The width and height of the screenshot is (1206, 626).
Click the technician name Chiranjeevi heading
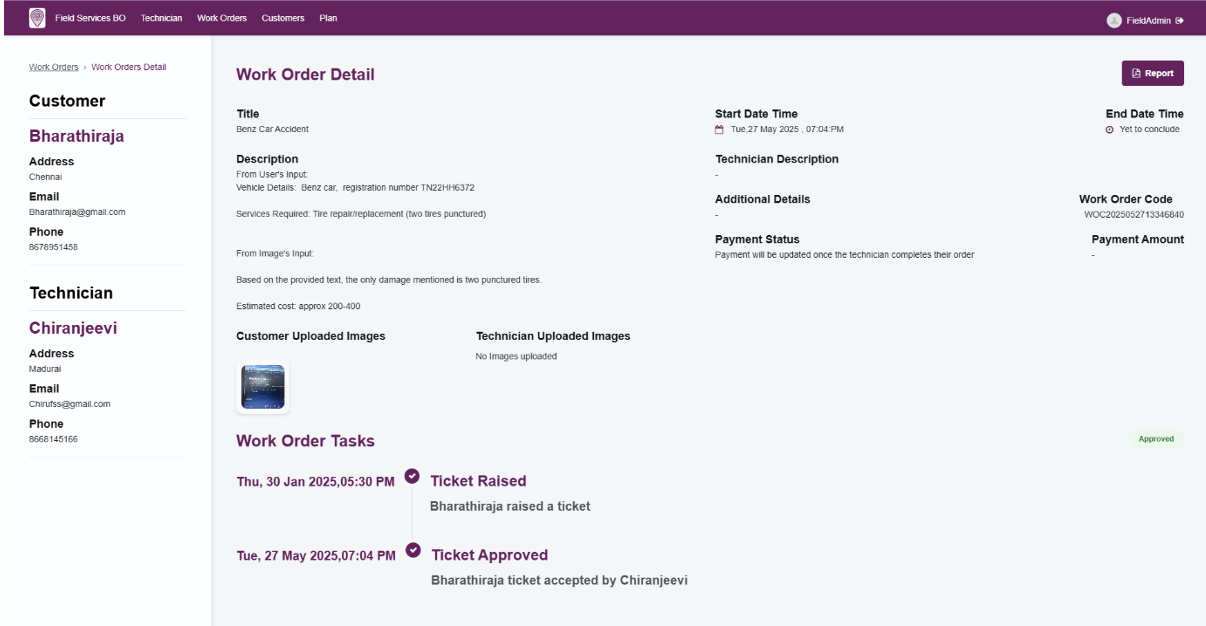(75, 327)
